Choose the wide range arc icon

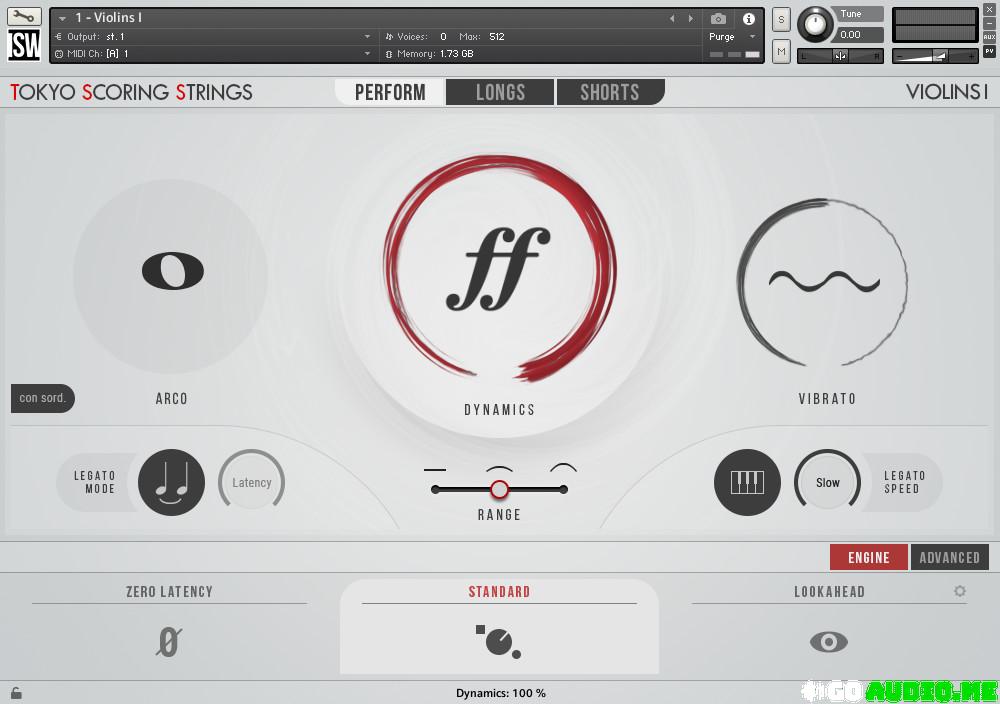pyautogui.click(x=564, y=468)
